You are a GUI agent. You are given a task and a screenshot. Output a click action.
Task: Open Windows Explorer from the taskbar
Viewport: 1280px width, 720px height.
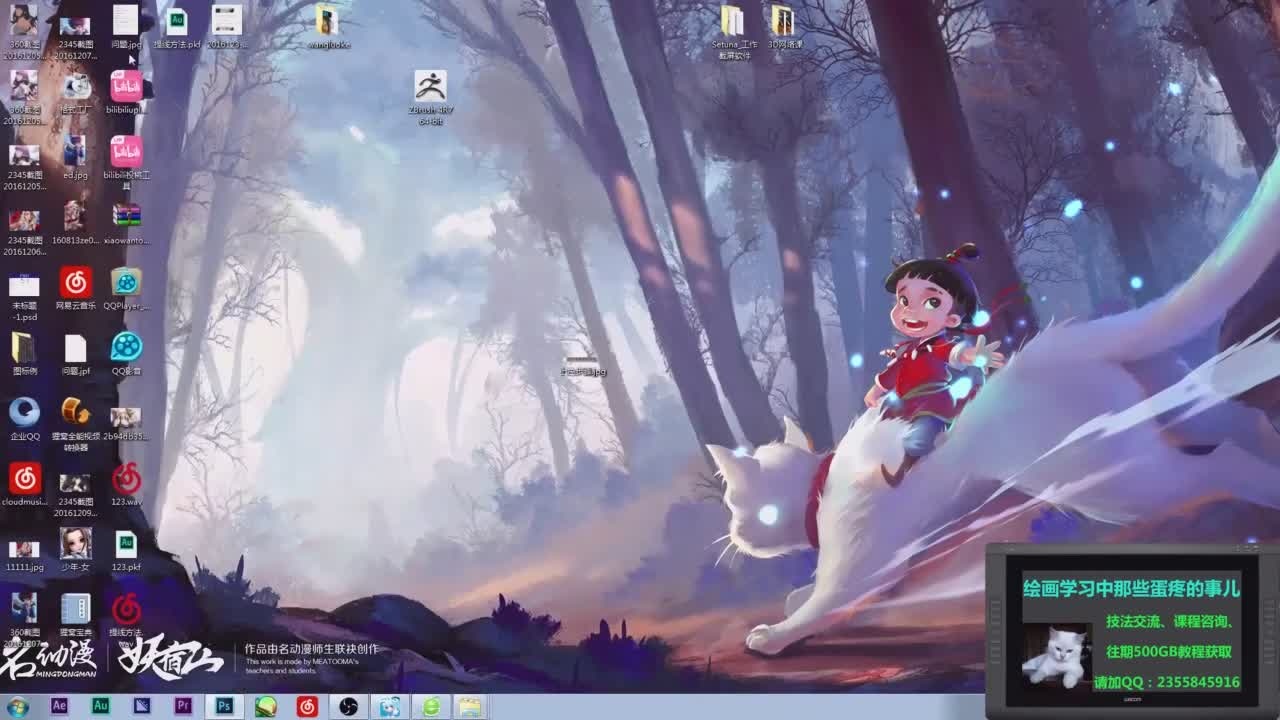click(470, 706)
